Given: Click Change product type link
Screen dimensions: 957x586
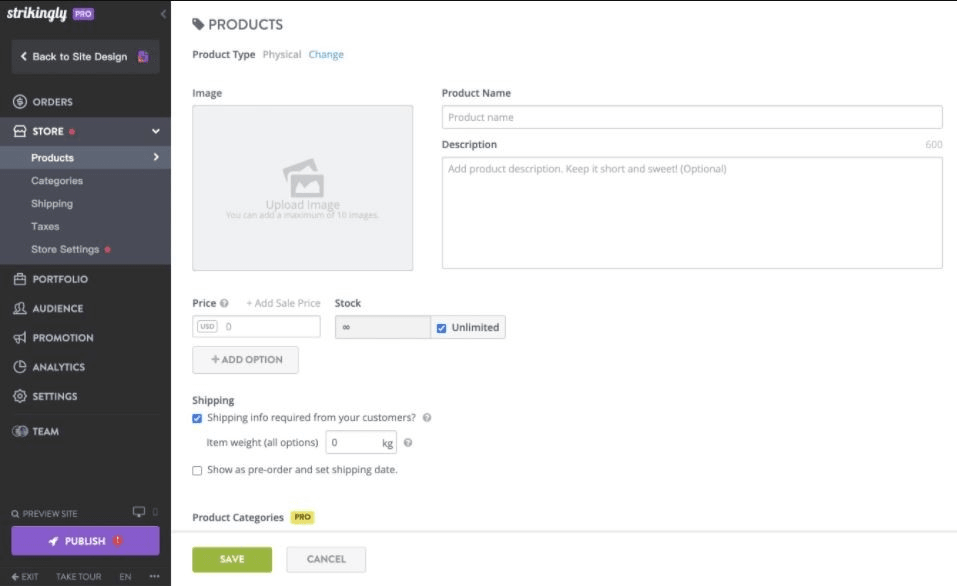Looking at the screenshot, I should 326,55.
